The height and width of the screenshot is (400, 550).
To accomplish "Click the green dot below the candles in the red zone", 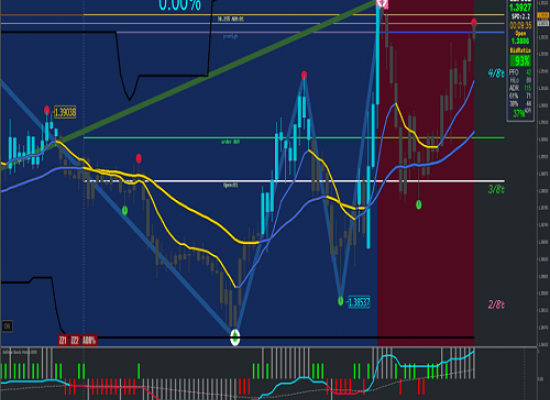I will click(418, 205).
